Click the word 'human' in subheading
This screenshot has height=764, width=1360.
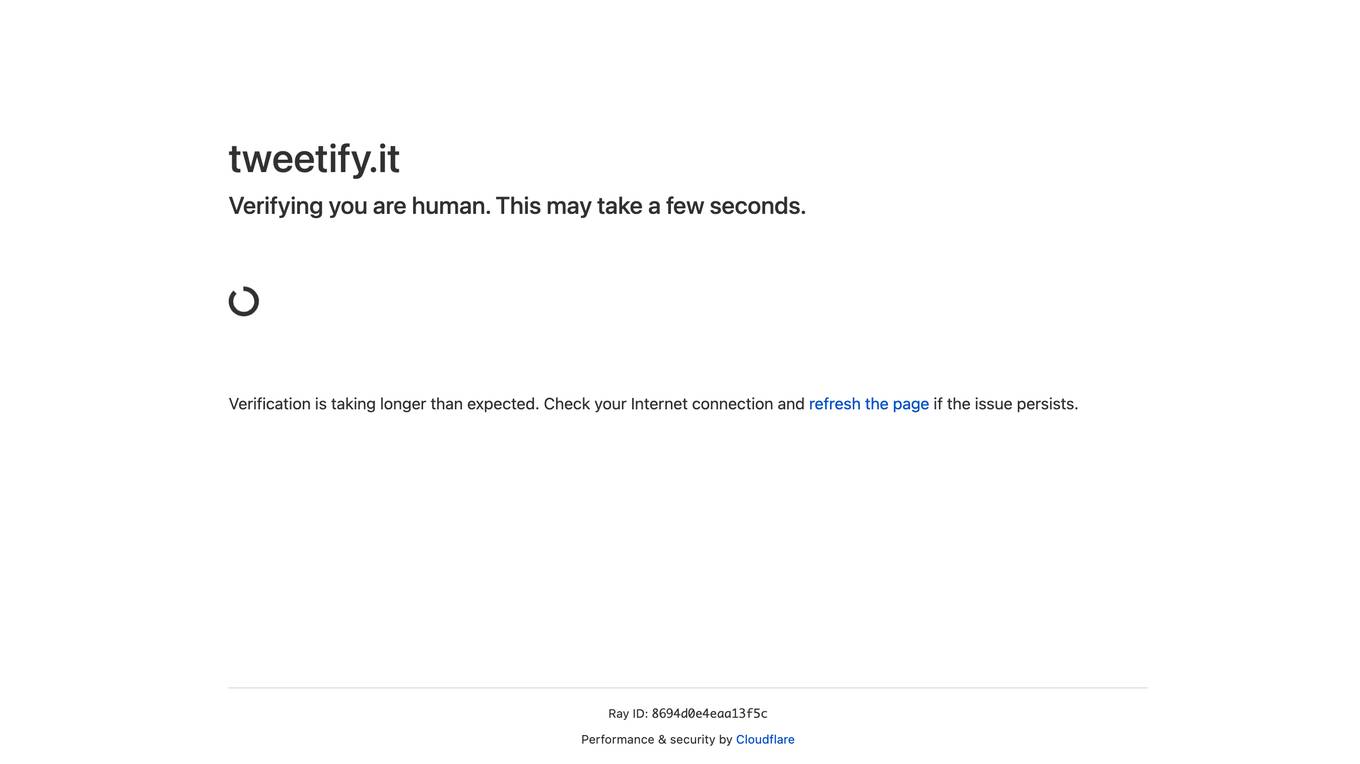451,206
